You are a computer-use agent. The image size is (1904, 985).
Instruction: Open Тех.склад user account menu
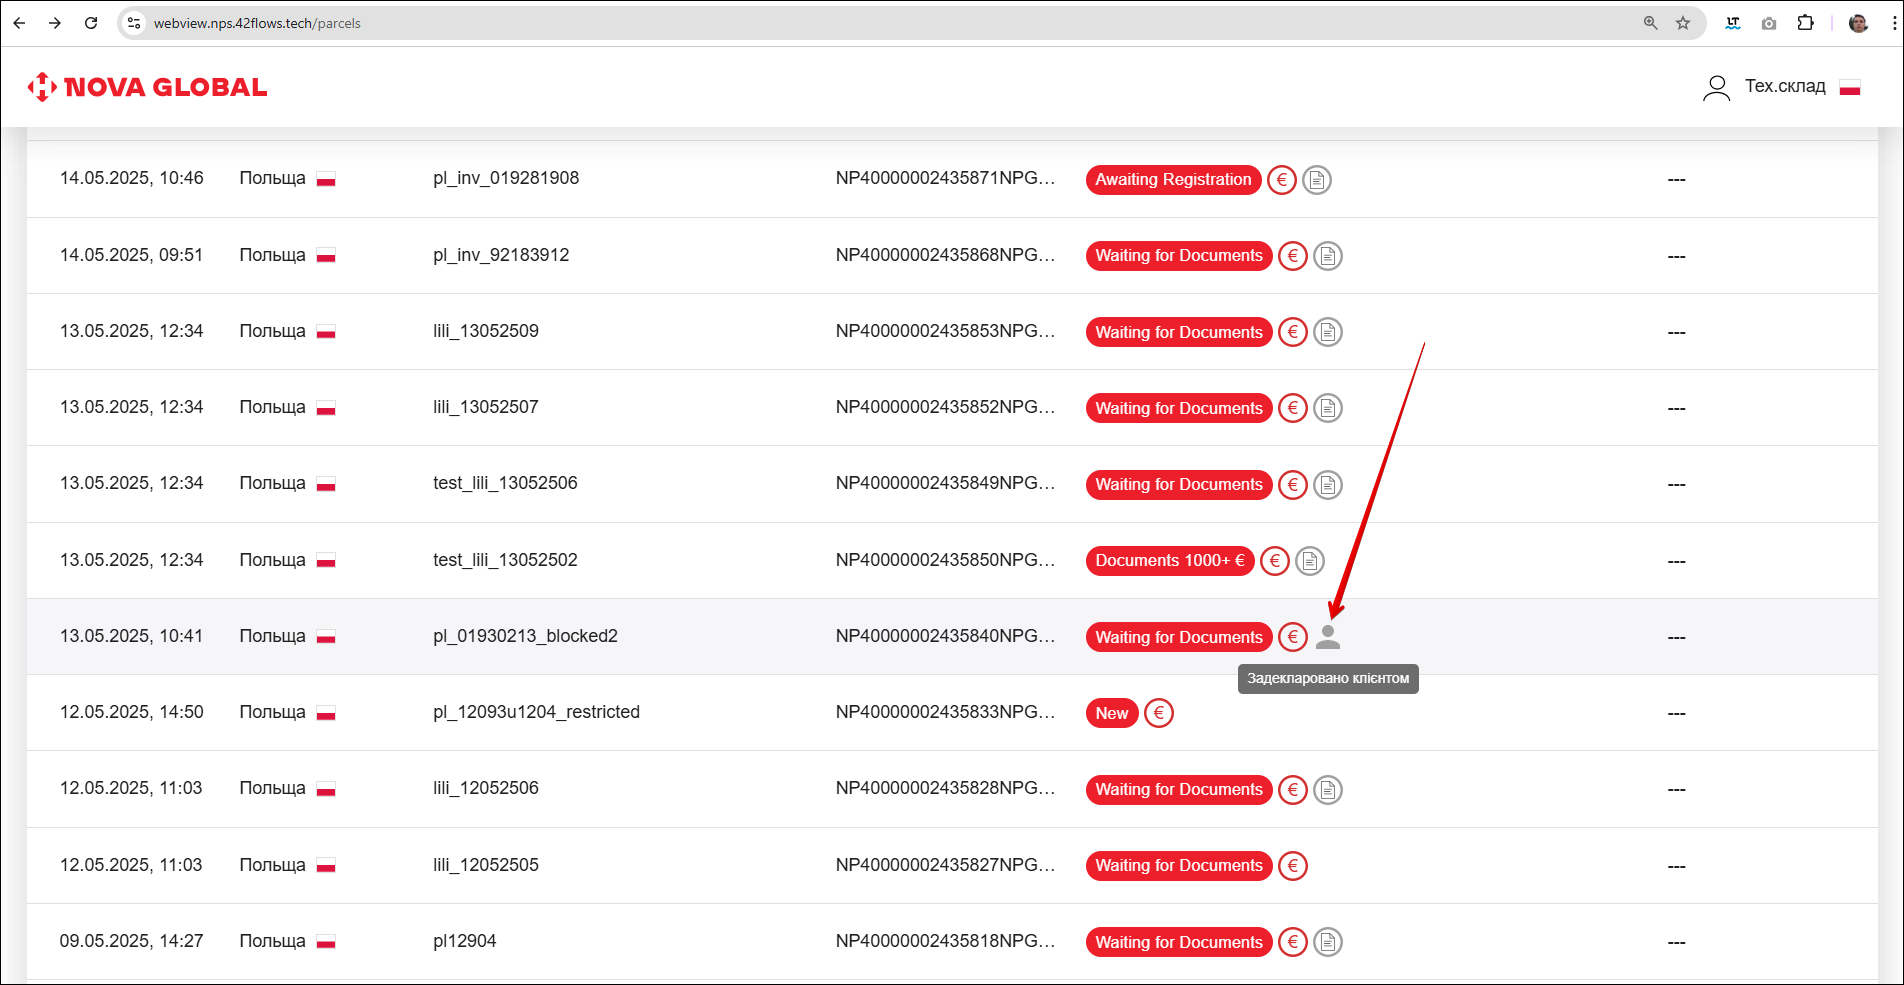[1784, 87]
